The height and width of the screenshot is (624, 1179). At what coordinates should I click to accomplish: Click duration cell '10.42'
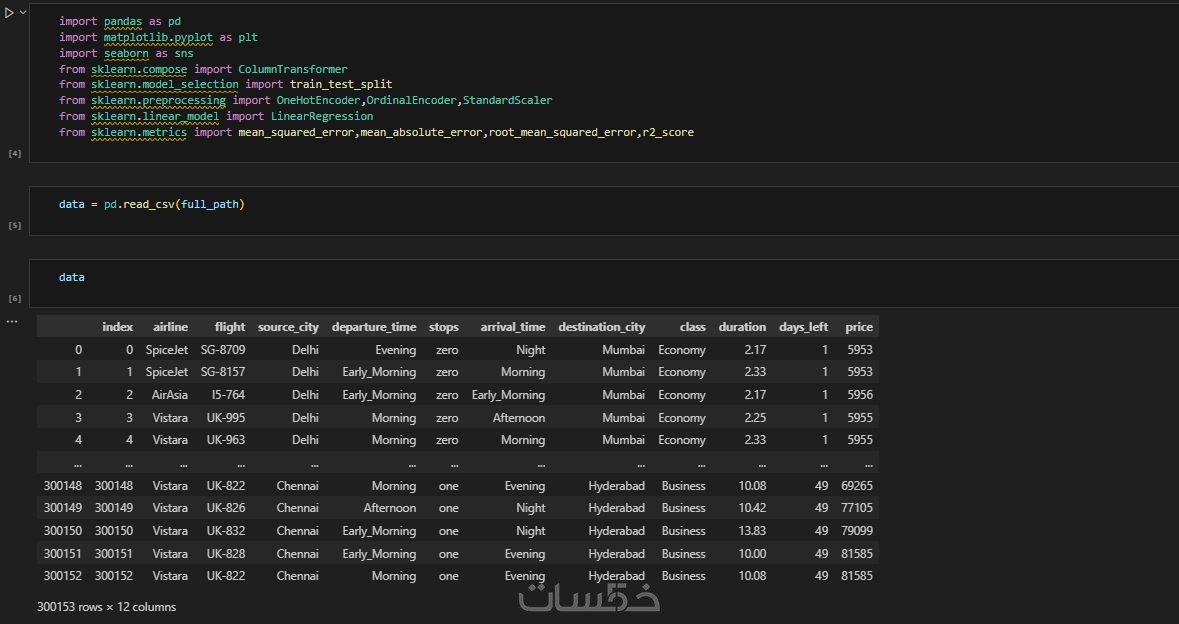(752, 508)
